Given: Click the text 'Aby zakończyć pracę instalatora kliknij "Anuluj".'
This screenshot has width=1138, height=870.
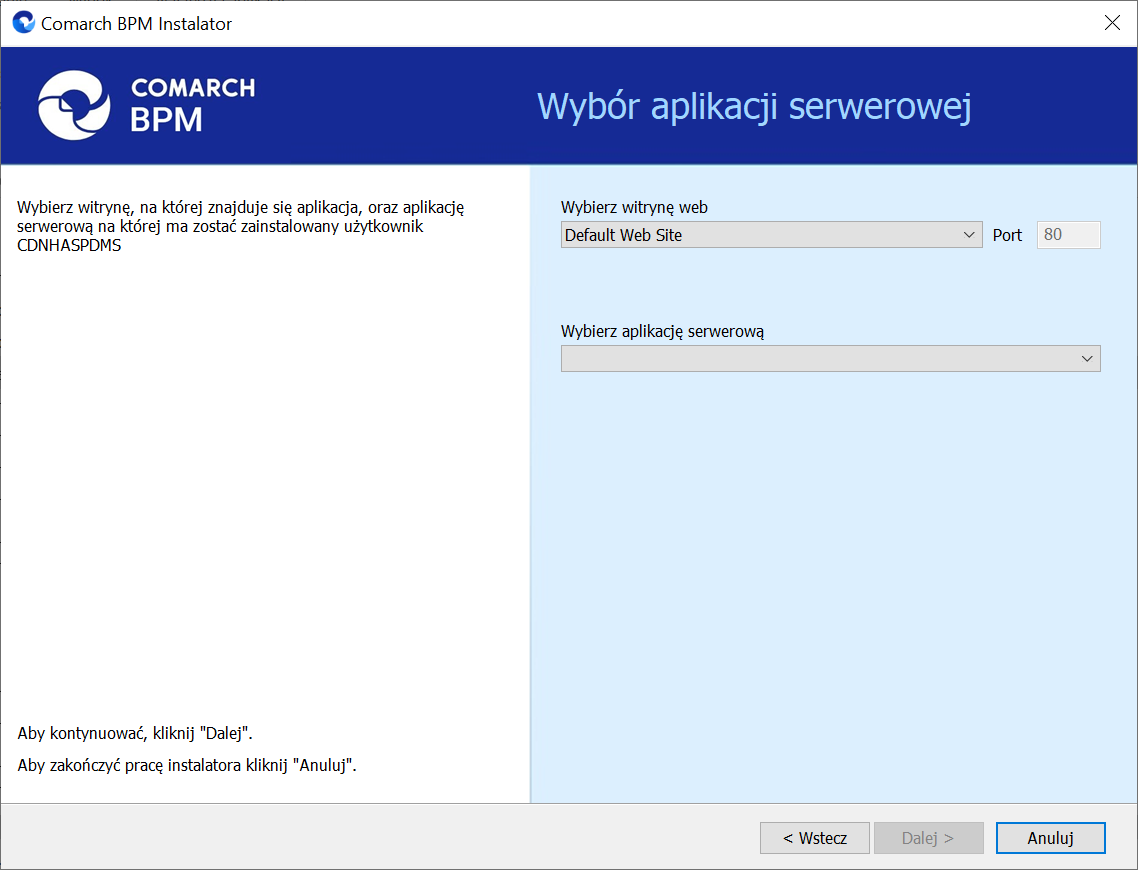Looking at the screenshot, I should pos(187,765).
